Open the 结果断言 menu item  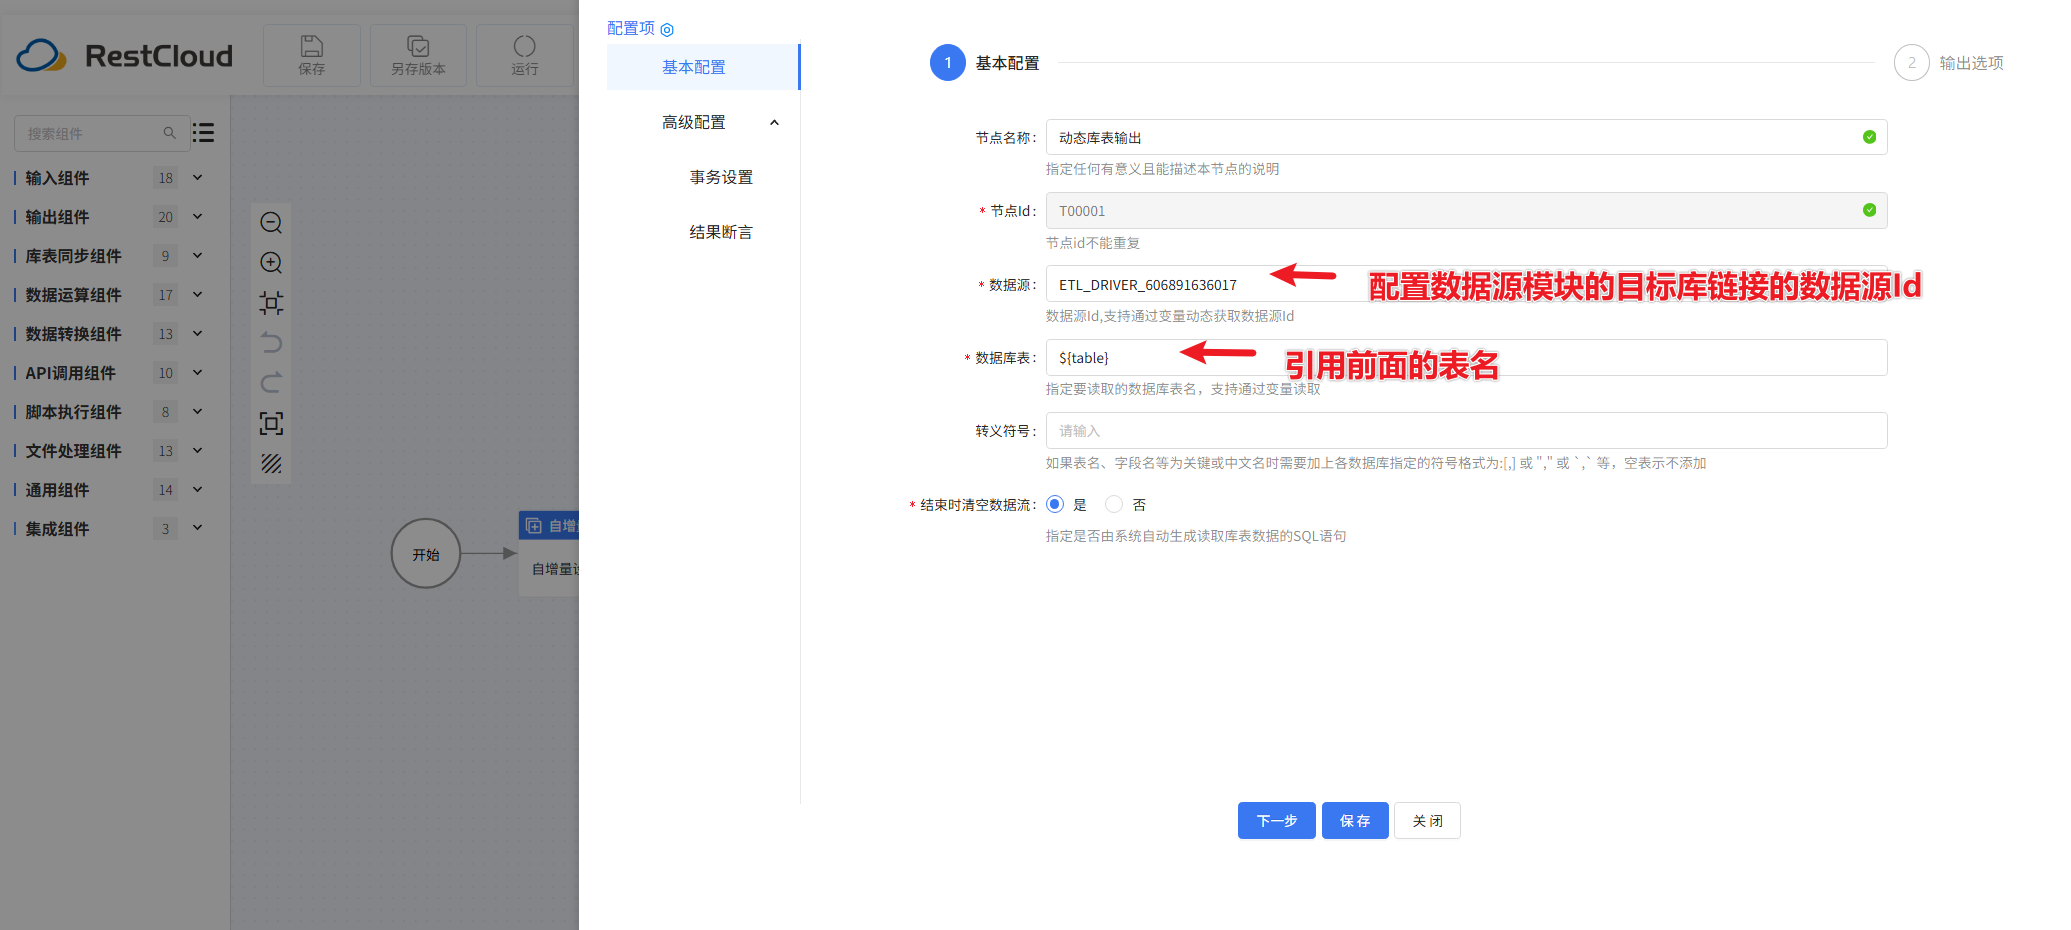coord(720,232)
